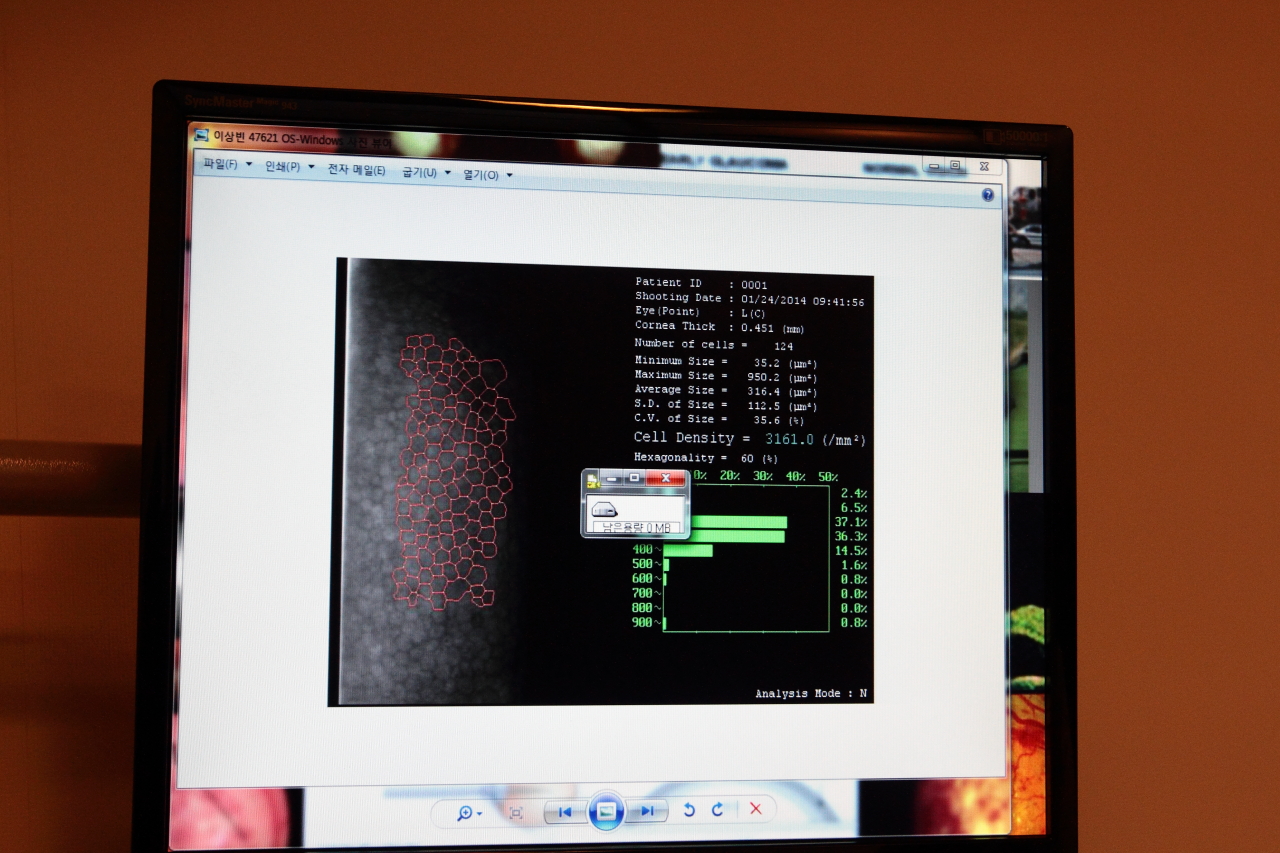Click the Shooting Date 01/24/2014 line
Viewport: 1280px width, 853px height.
[749, 298]
